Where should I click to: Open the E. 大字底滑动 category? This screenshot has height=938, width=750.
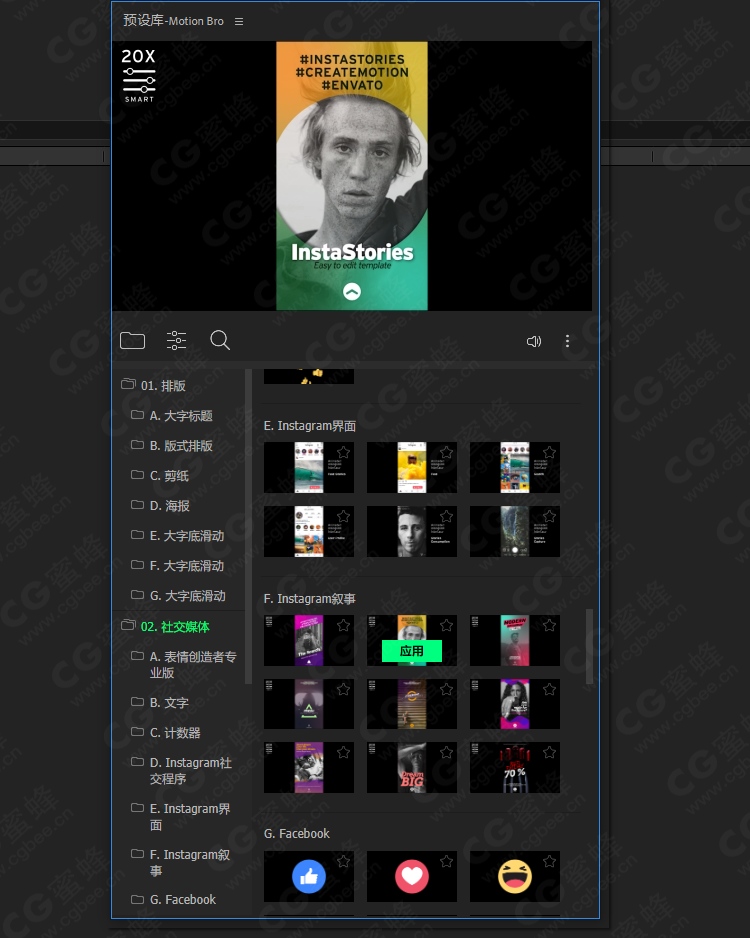pos(187,535)
